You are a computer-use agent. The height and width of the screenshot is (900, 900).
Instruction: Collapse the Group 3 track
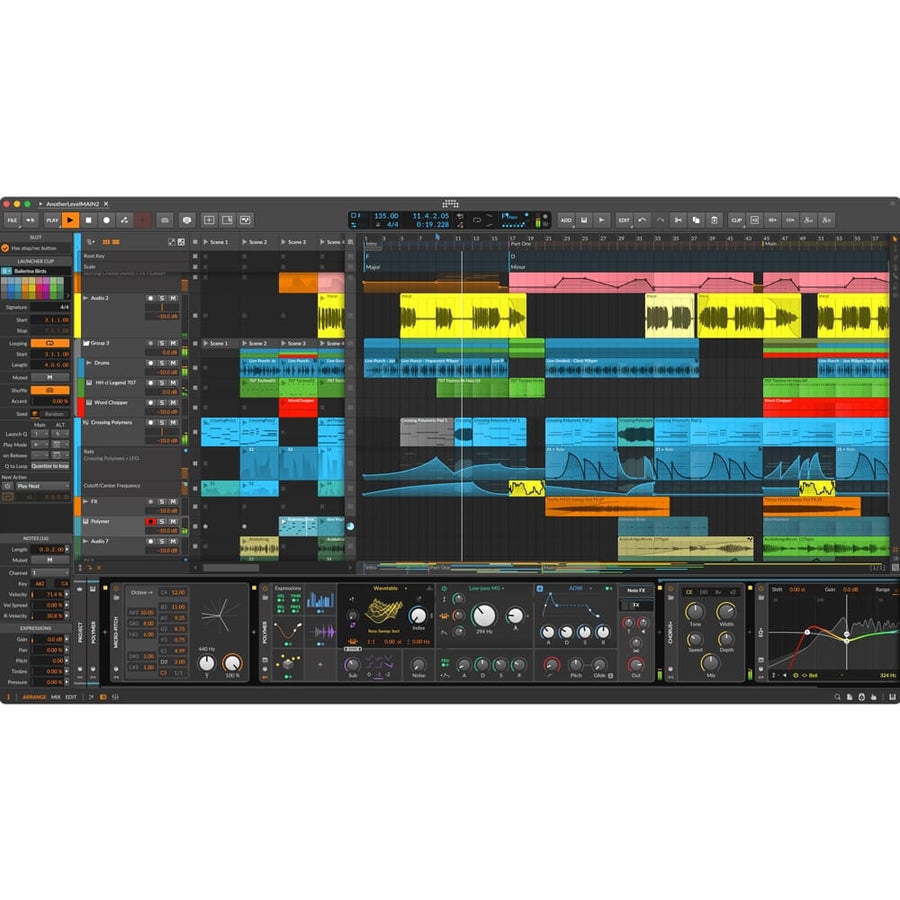[x=86, y=343]
